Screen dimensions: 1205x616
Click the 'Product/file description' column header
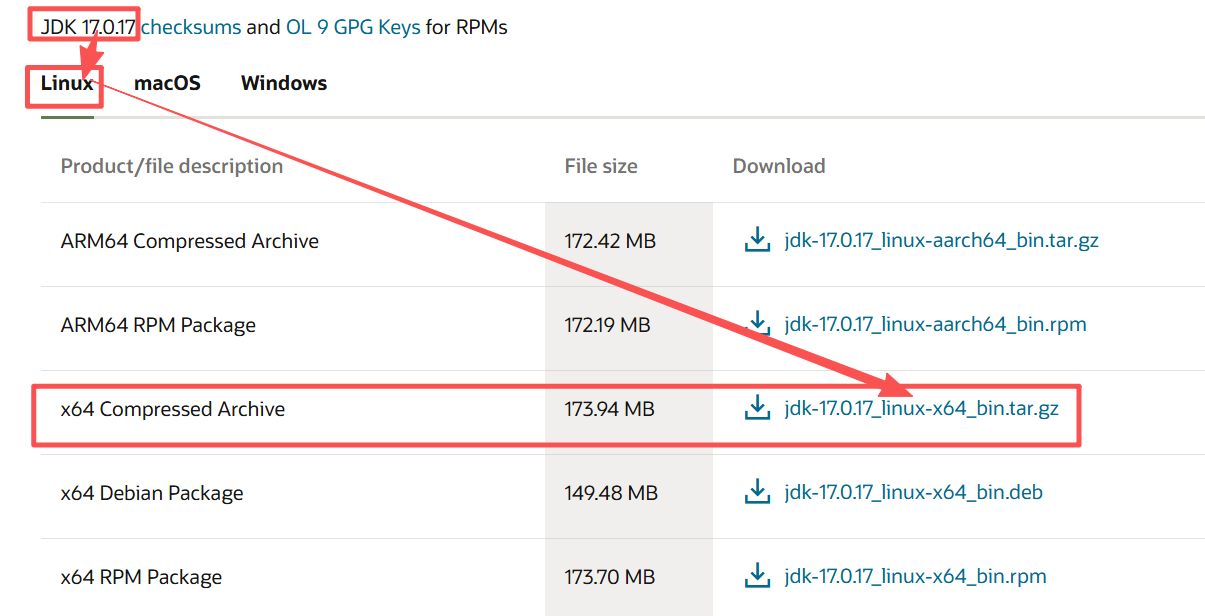172,166
